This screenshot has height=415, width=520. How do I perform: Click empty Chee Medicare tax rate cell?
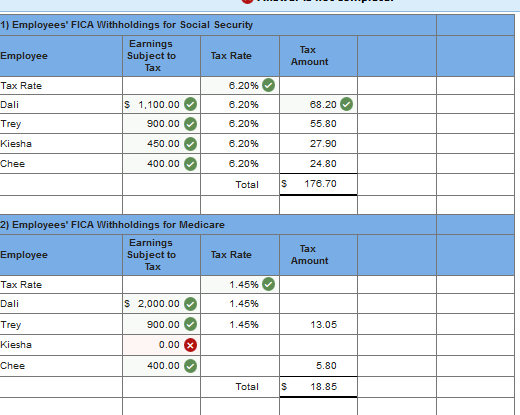tap(240, 366)
